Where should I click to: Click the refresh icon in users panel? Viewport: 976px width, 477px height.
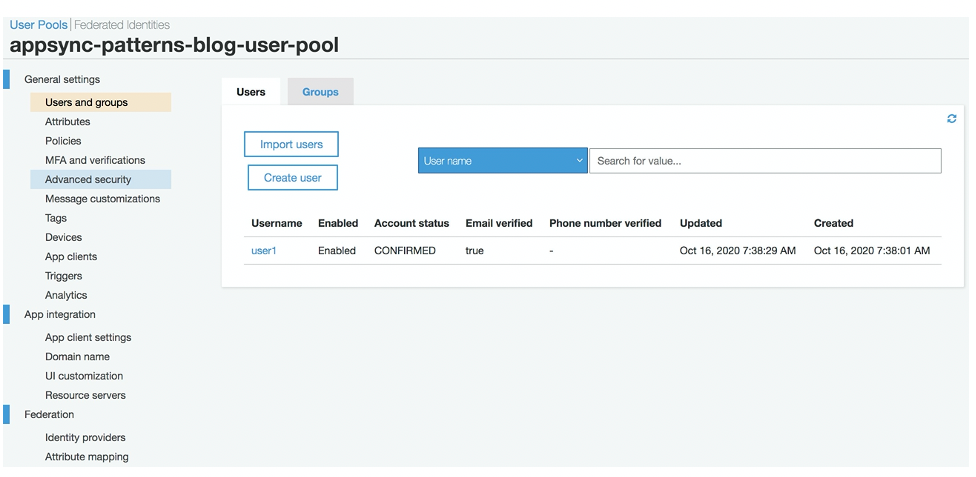(951, 118)
